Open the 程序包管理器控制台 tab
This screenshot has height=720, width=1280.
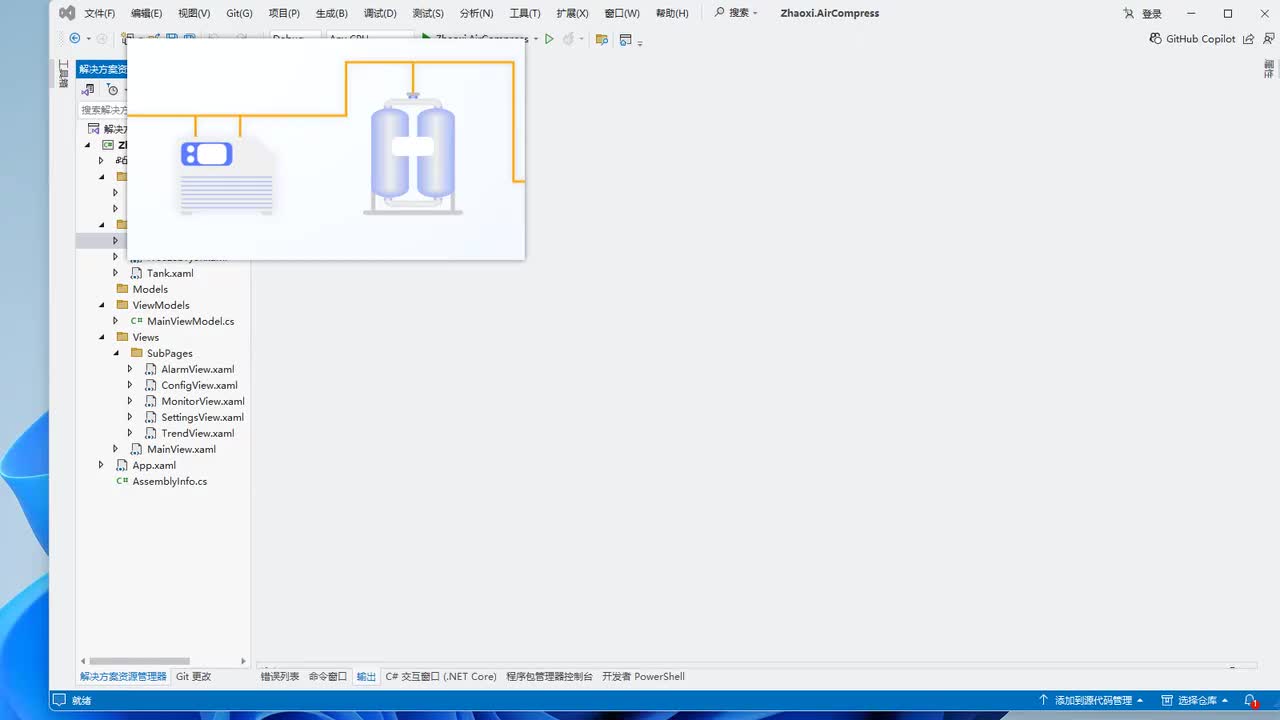point(549,677)
